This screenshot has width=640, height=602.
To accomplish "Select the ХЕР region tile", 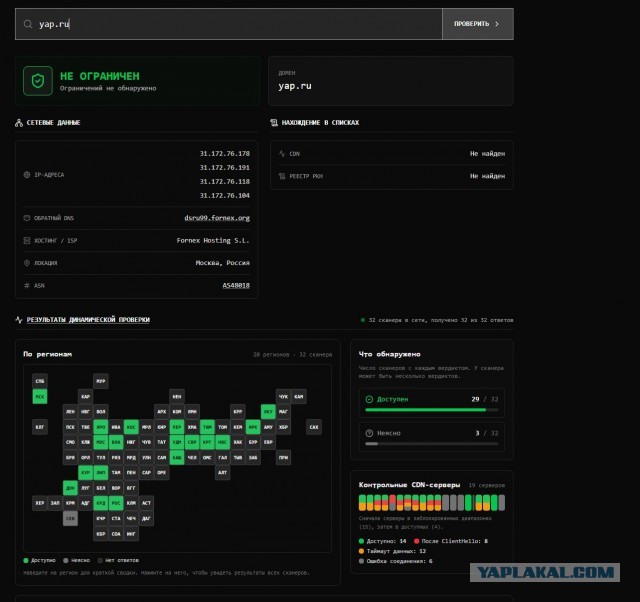I will [40, 503].
